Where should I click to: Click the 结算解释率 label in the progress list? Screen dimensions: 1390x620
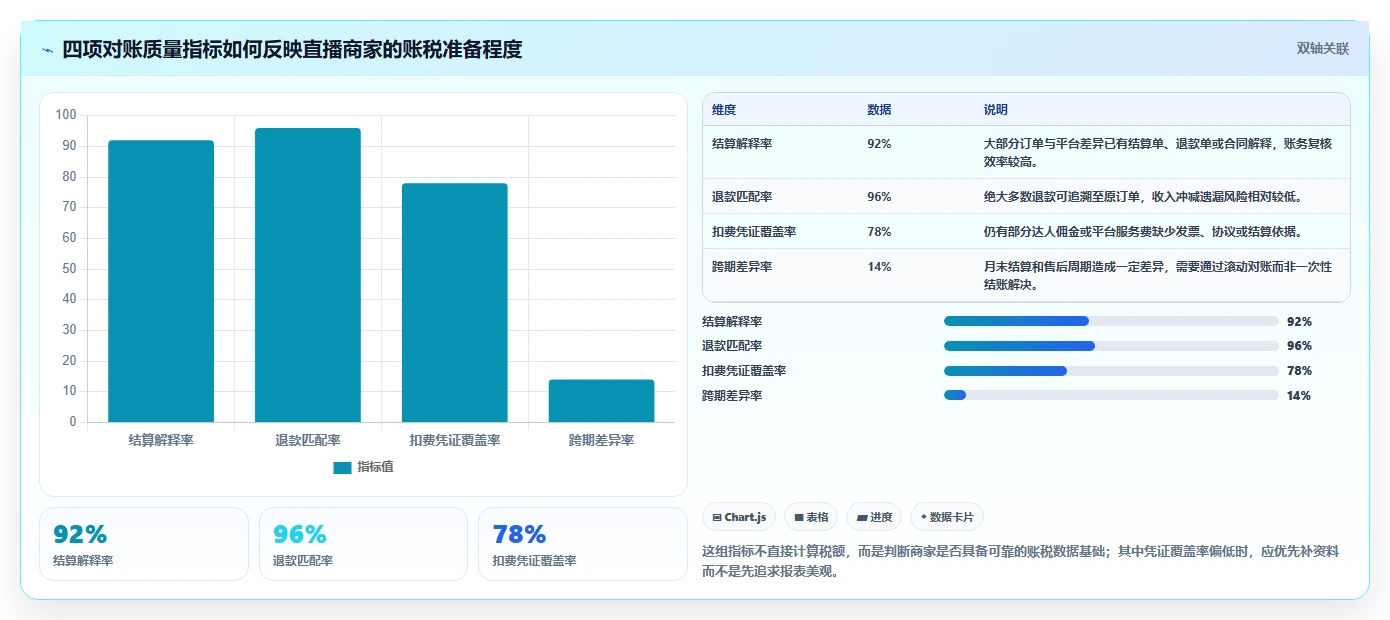pyautogui.click(x=732, y=322)
